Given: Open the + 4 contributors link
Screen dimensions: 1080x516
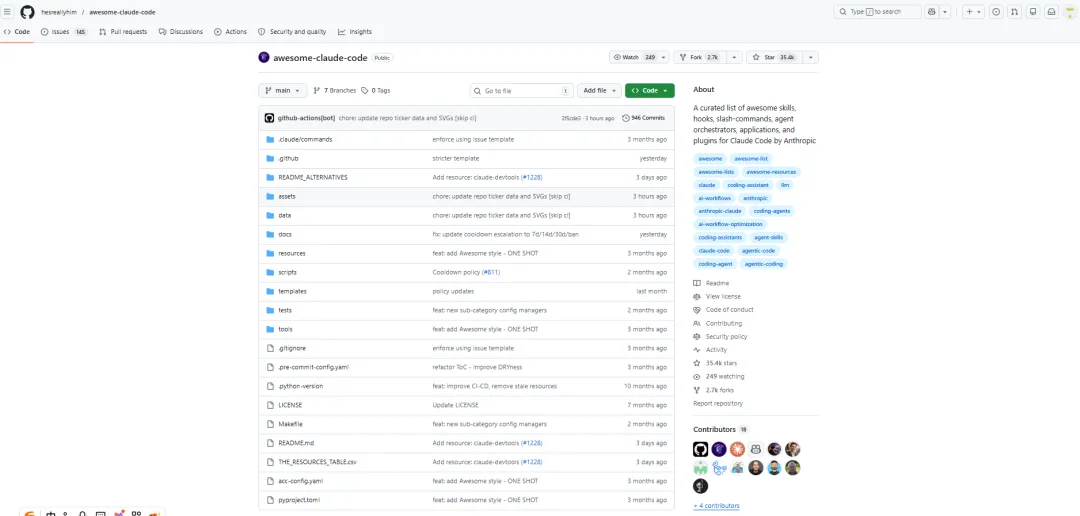Looking at the screenshot, I should click(716, 506).
